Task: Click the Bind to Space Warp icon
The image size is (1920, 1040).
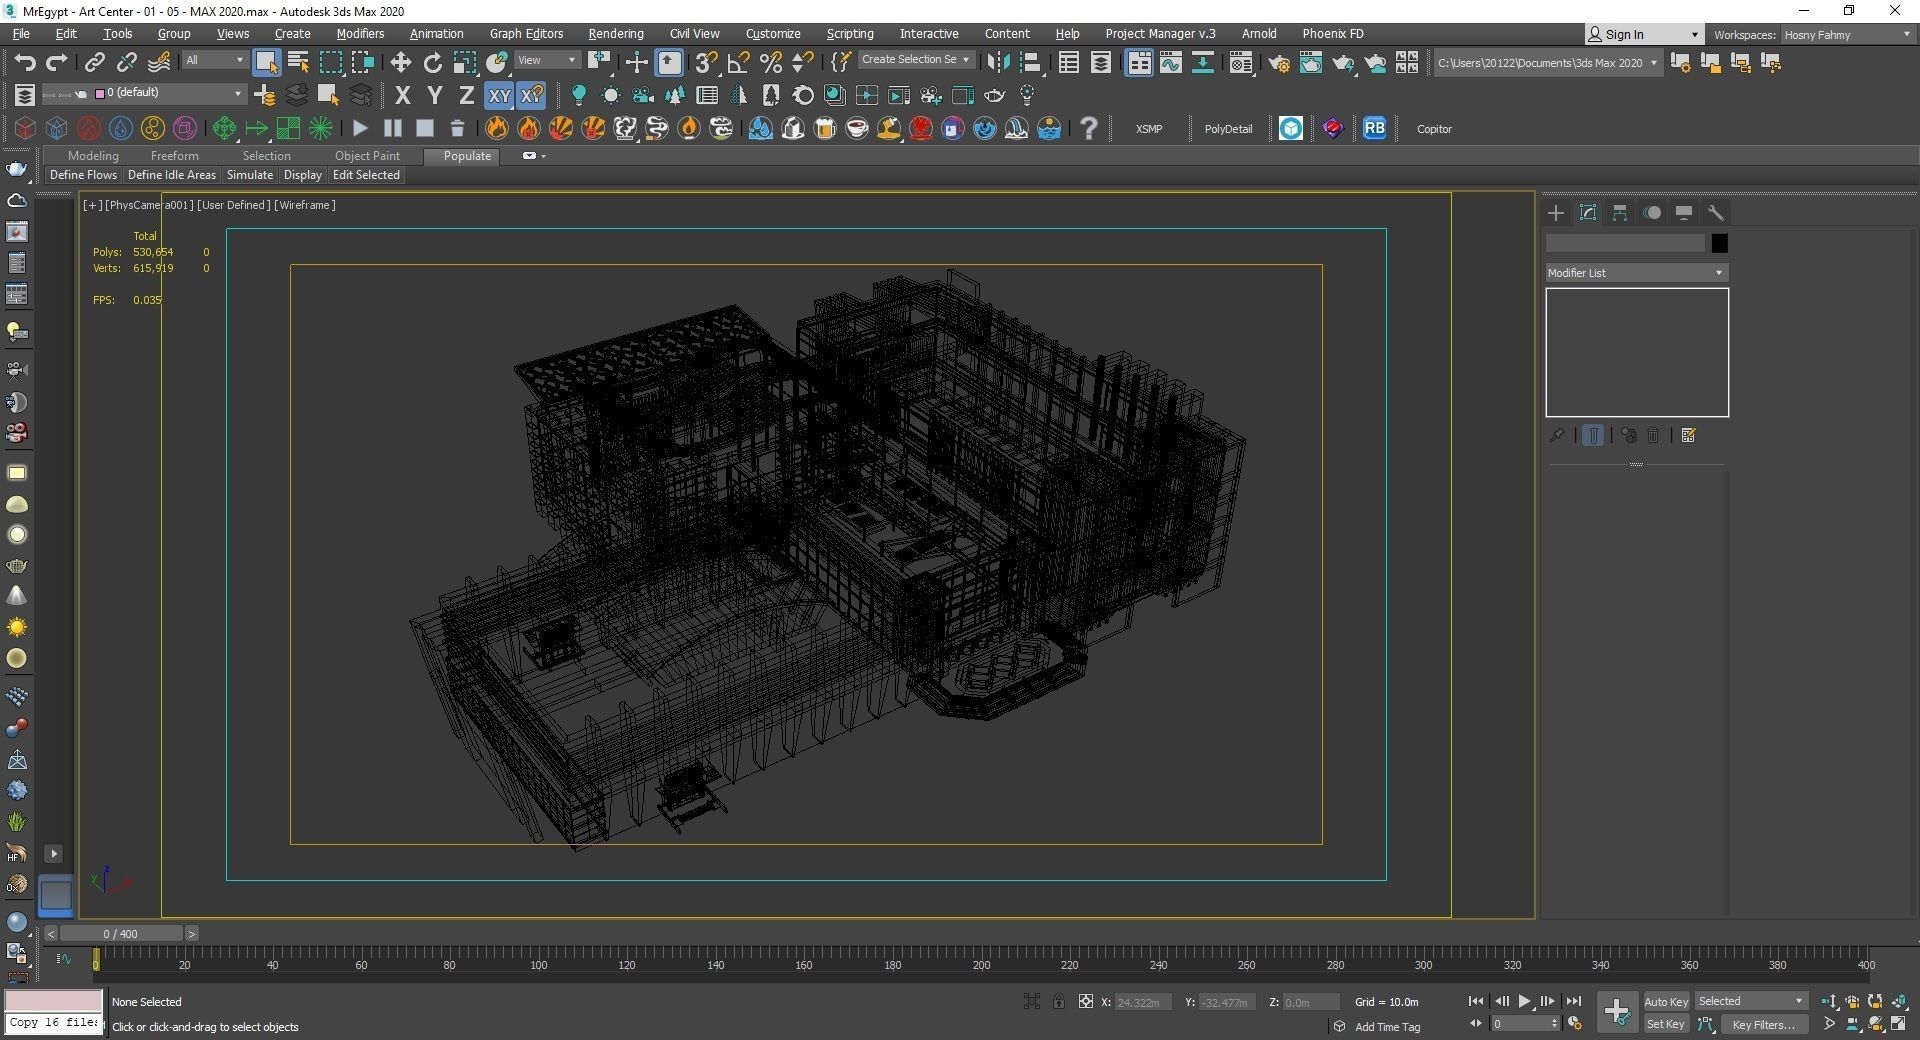Action: 159,62
